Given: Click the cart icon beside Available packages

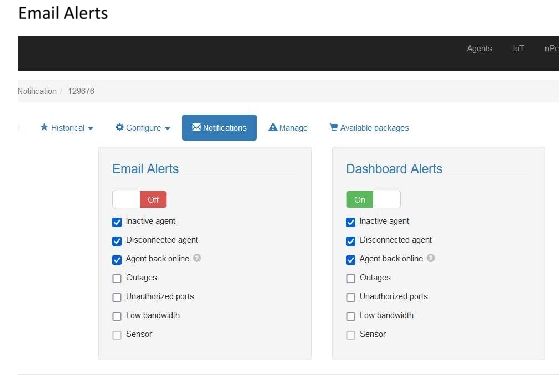Looking at the screenshot, I should click(x=334, y=127).
